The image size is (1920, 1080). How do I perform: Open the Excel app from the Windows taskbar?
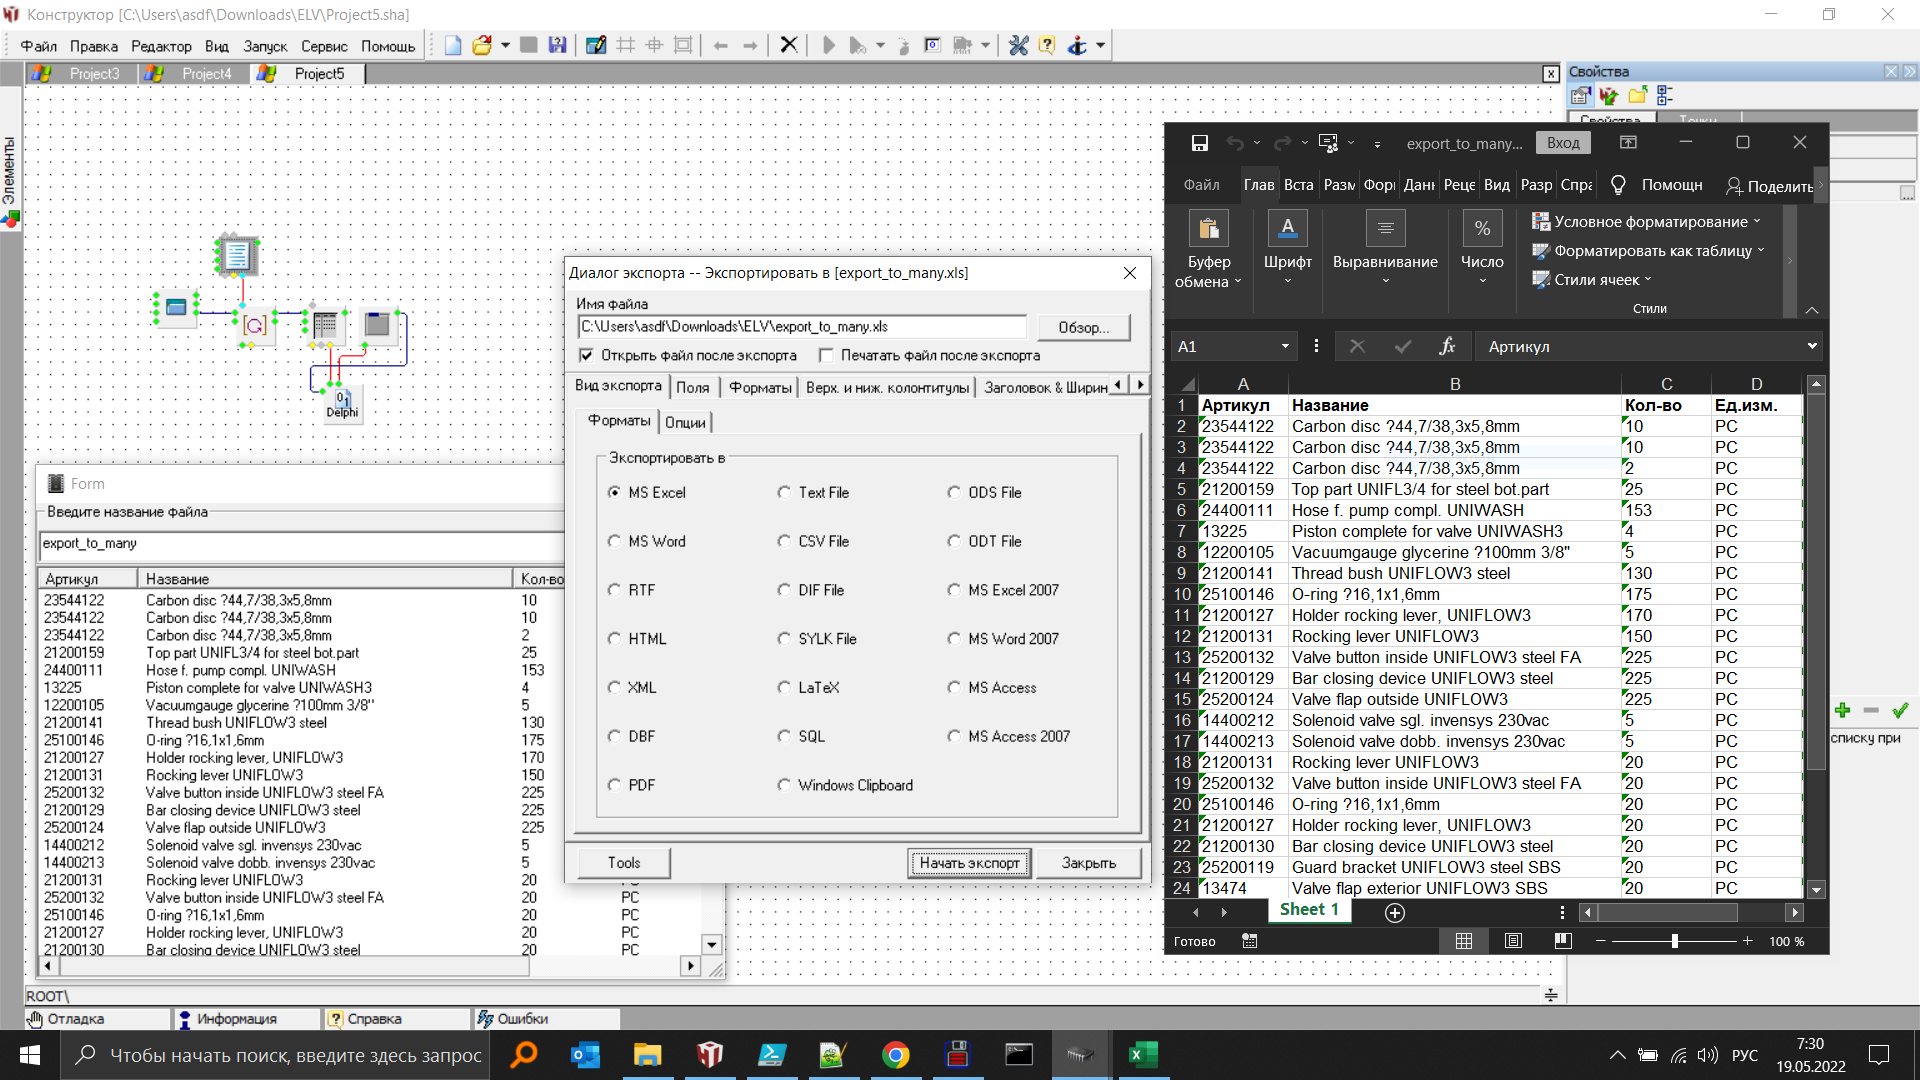[x=1143, y=1055]
